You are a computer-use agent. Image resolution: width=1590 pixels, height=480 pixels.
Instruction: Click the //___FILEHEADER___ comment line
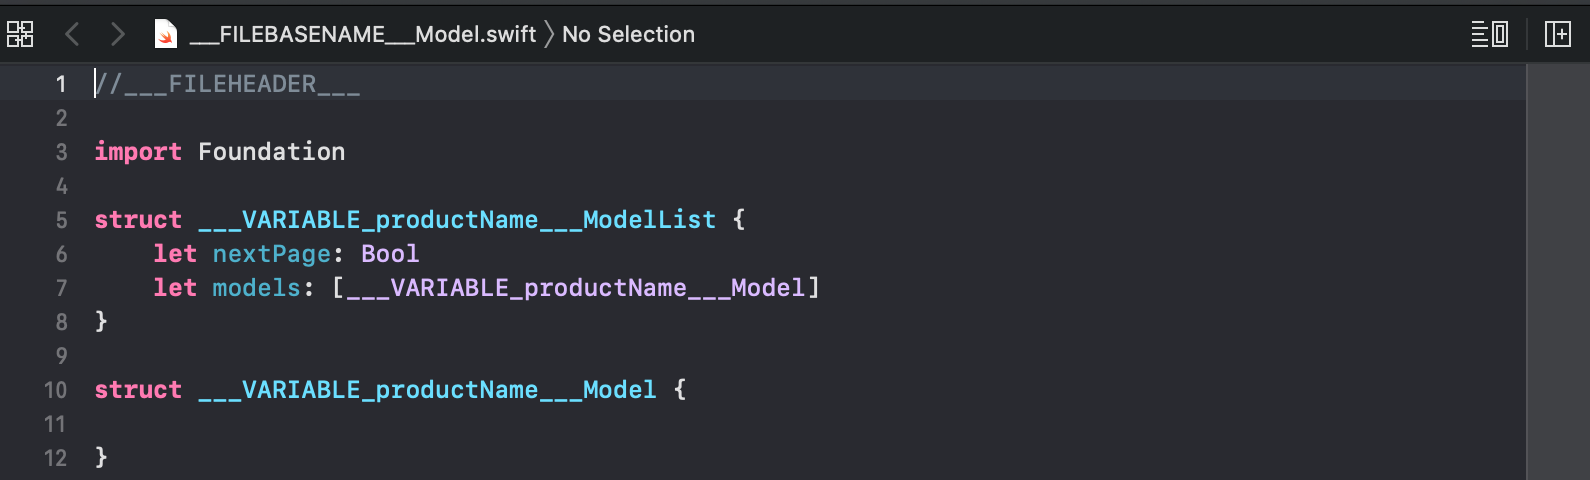click(x=227, y=84)
